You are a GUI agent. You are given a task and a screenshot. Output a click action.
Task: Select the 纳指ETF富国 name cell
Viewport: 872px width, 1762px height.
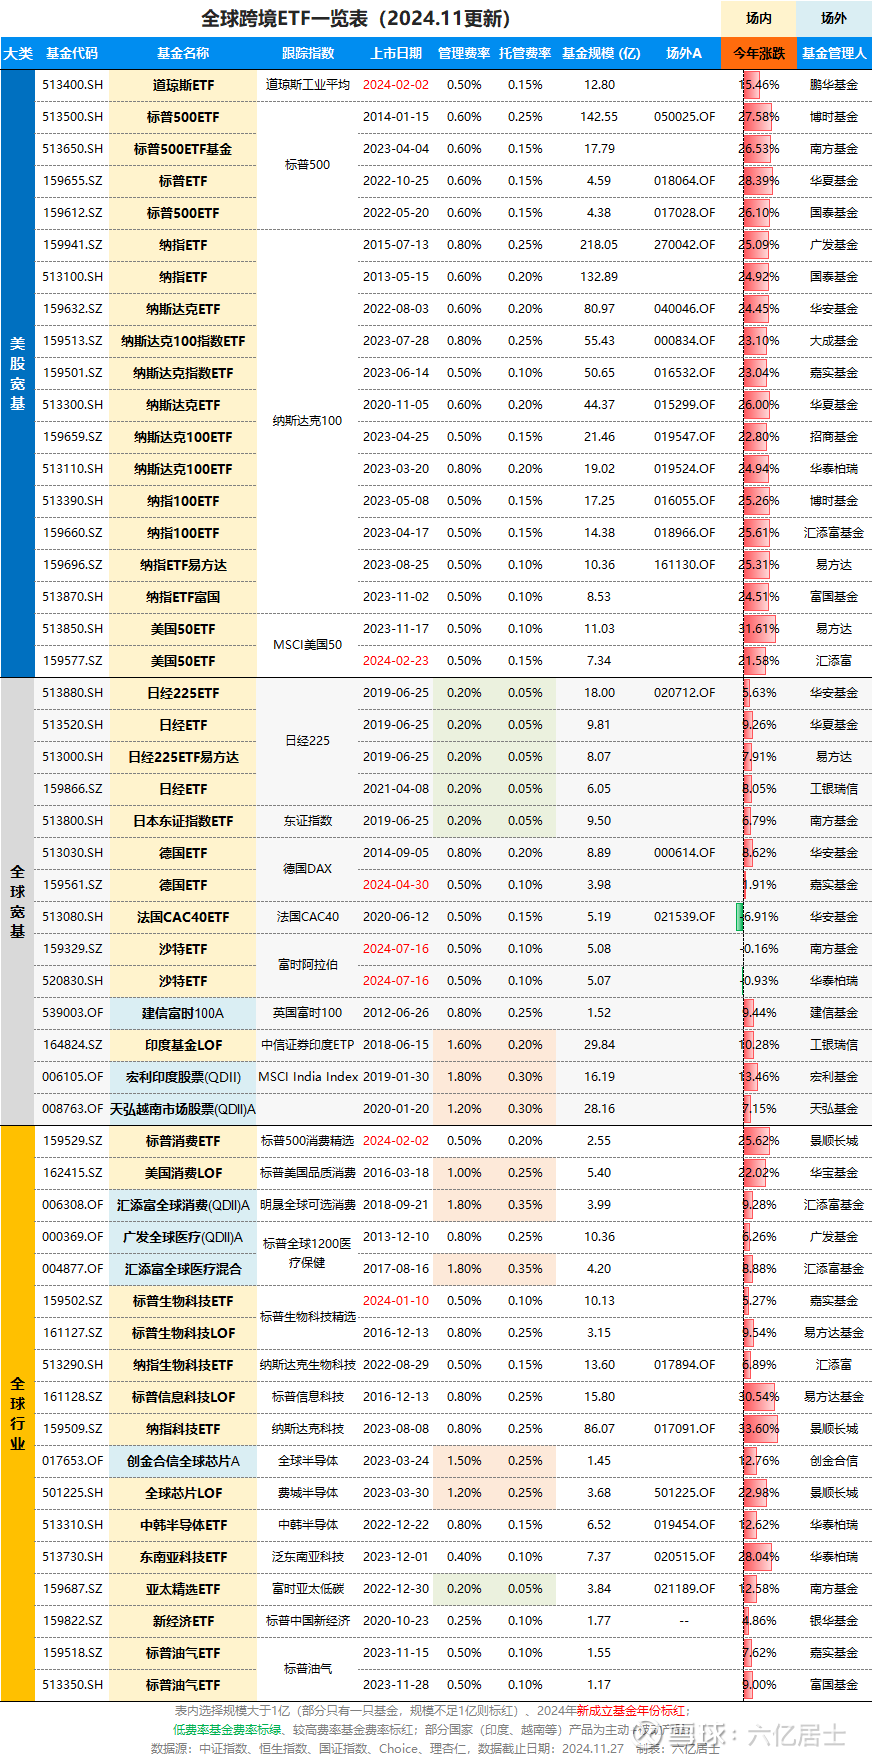point(183,597)
